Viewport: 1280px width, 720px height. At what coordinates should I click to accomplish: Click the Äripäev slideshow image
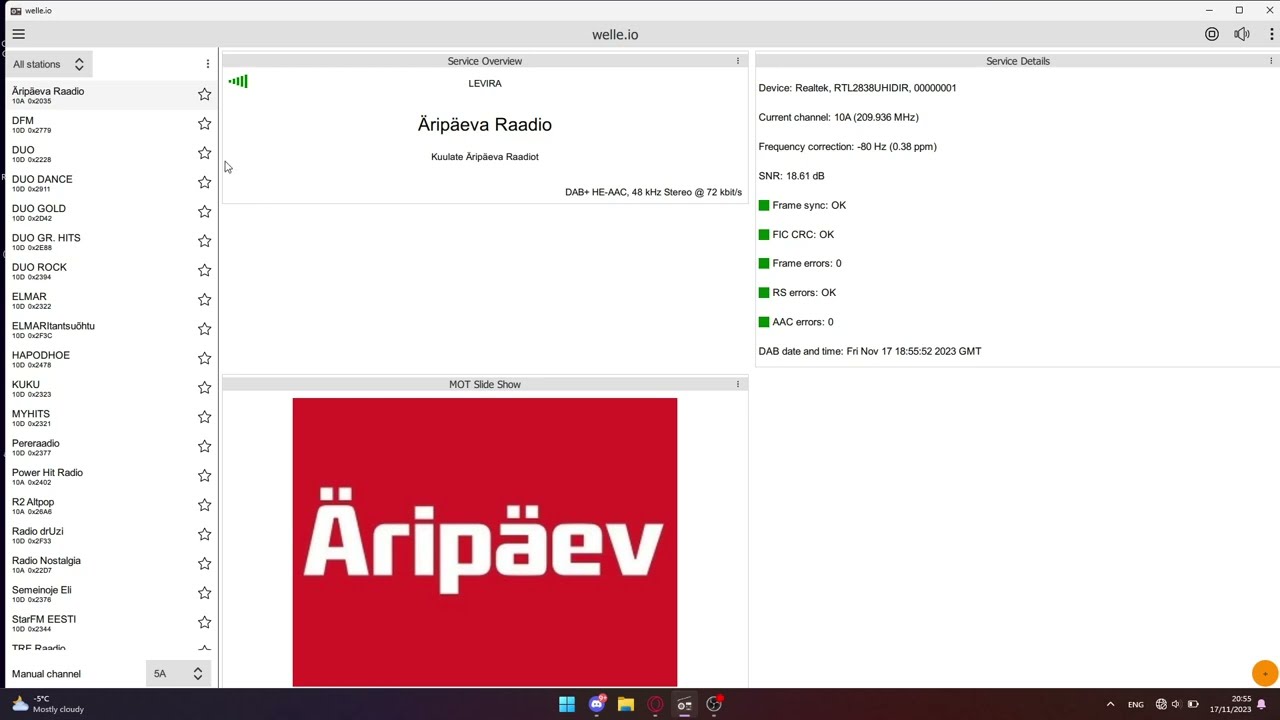click(485, 542)
